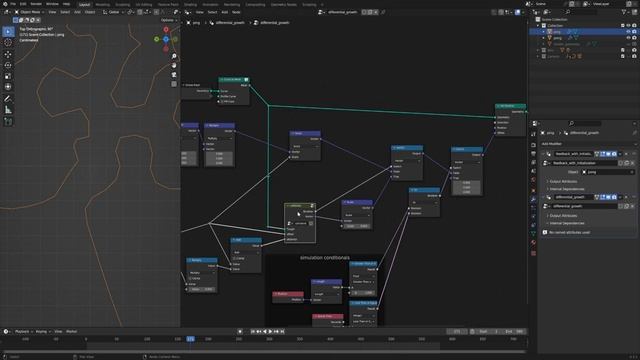This screenshot has height=360, width=640.
Task: Switch to the Modeling workspace tab
Action: pos(102,4)
